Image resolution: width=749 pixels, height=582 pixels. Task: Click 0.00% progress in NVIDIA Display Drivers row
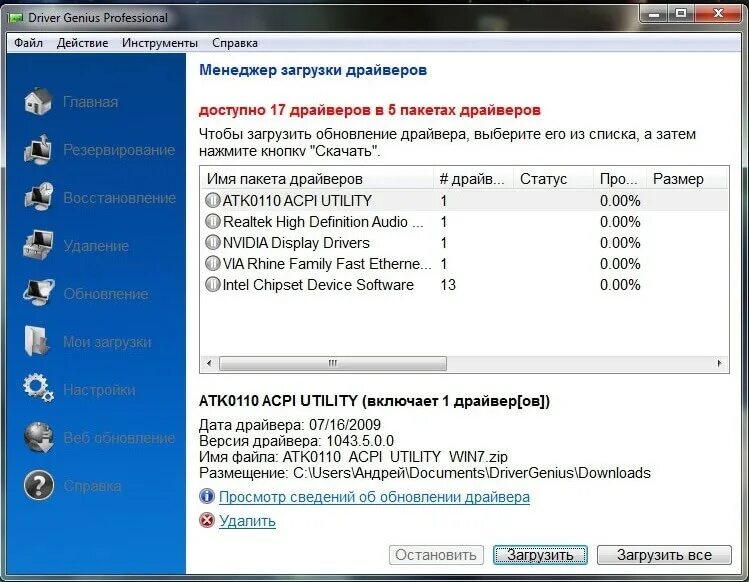[620, 243]
